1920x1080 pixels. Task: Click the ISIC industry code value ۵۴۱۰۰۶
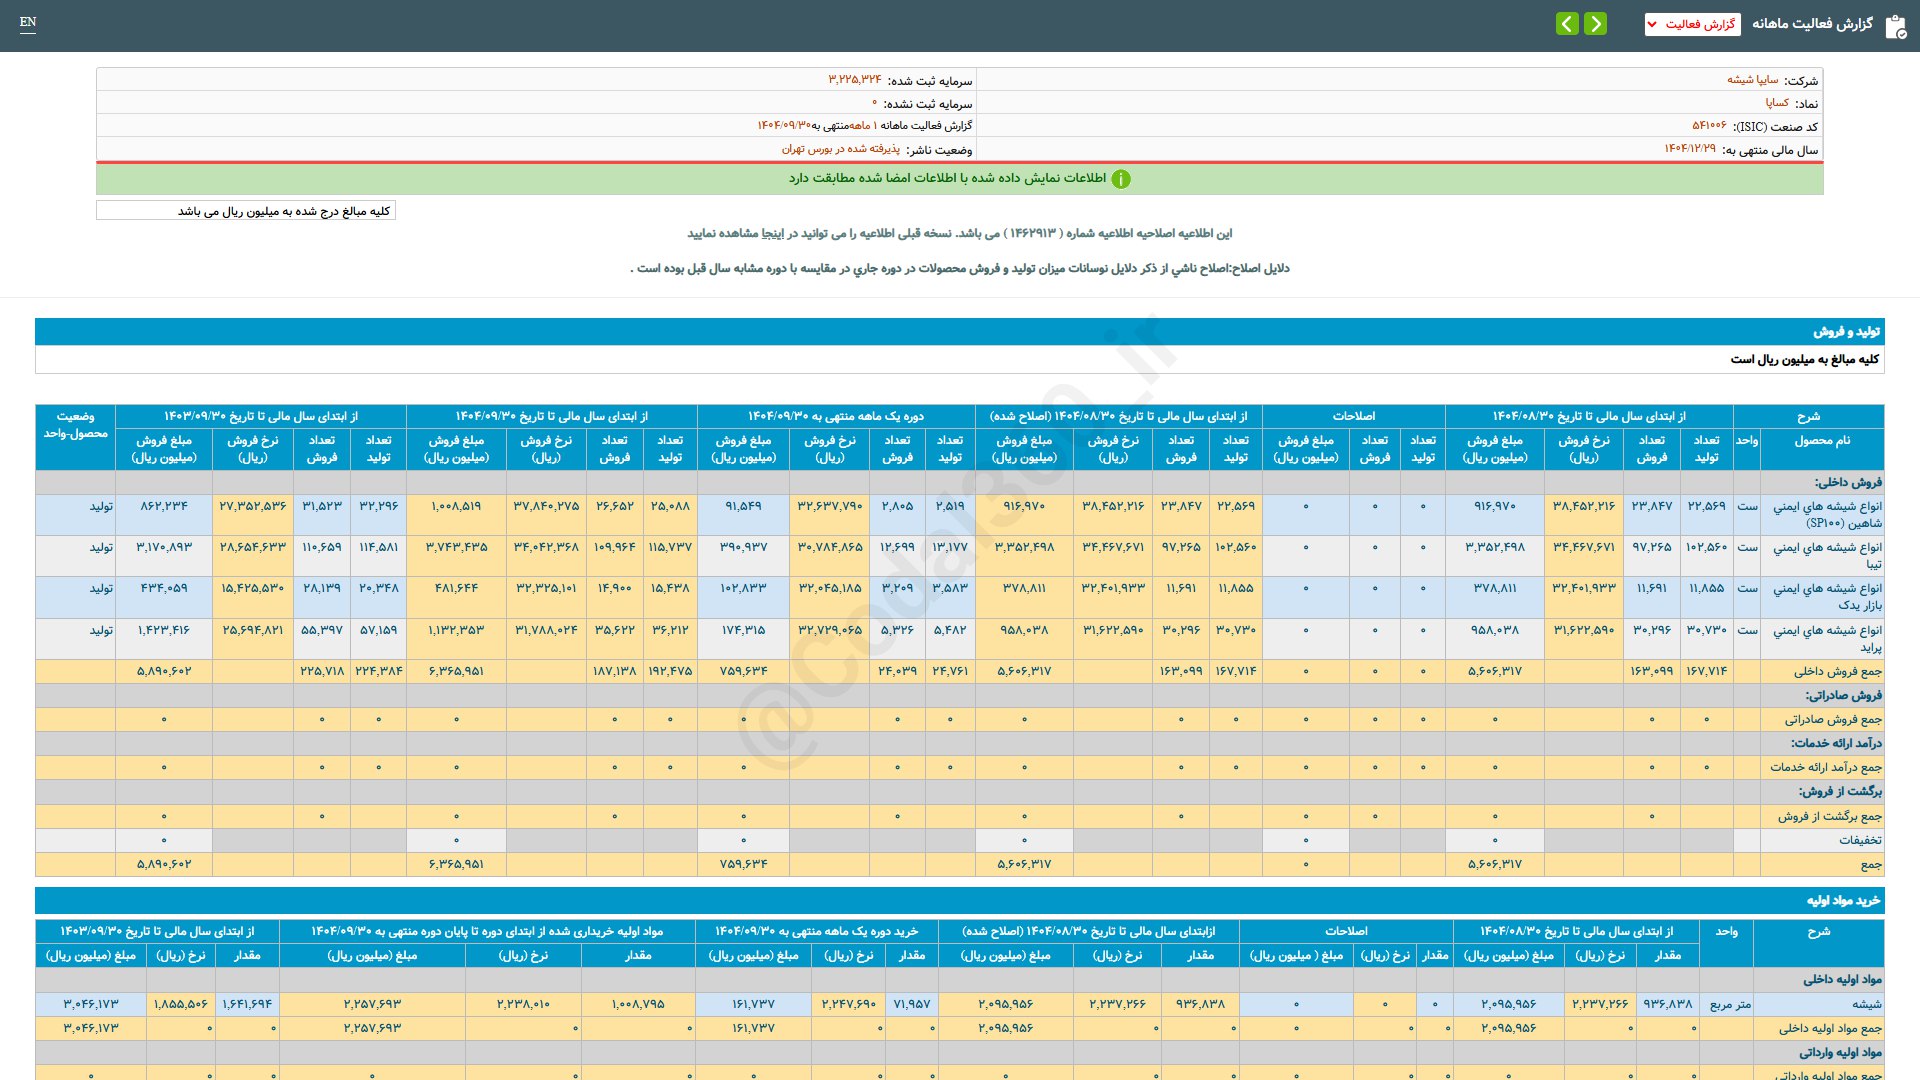click(1709, 126)
